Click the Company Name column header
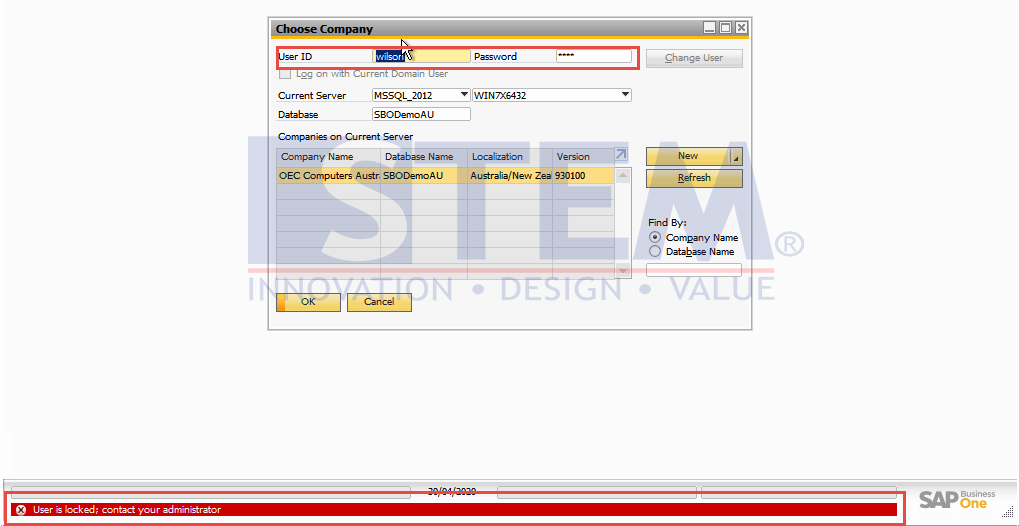The width and height of the screenshot is (1019, 526). (329, 157)
